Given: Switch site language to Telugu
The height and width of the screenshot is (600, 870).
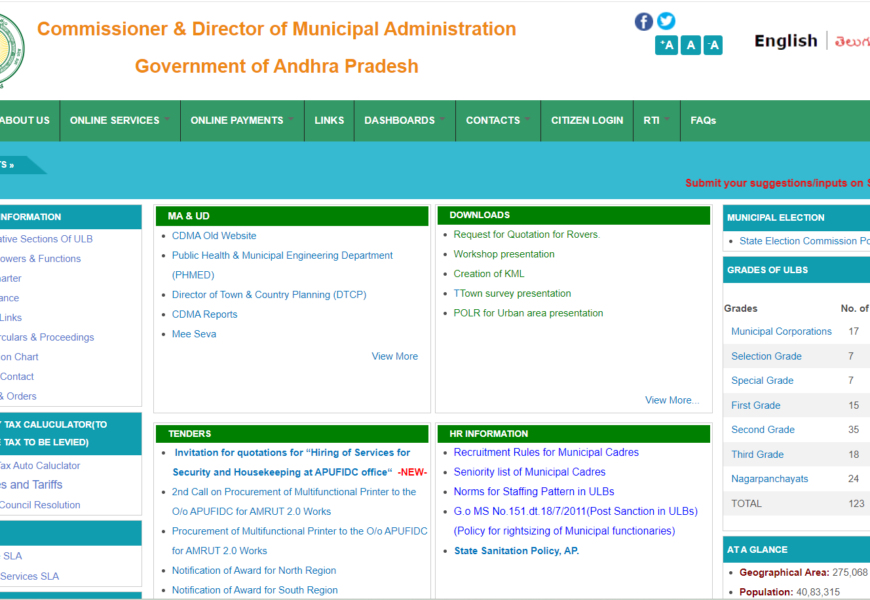Looking at the screenshot, I should tap(850, 41).
